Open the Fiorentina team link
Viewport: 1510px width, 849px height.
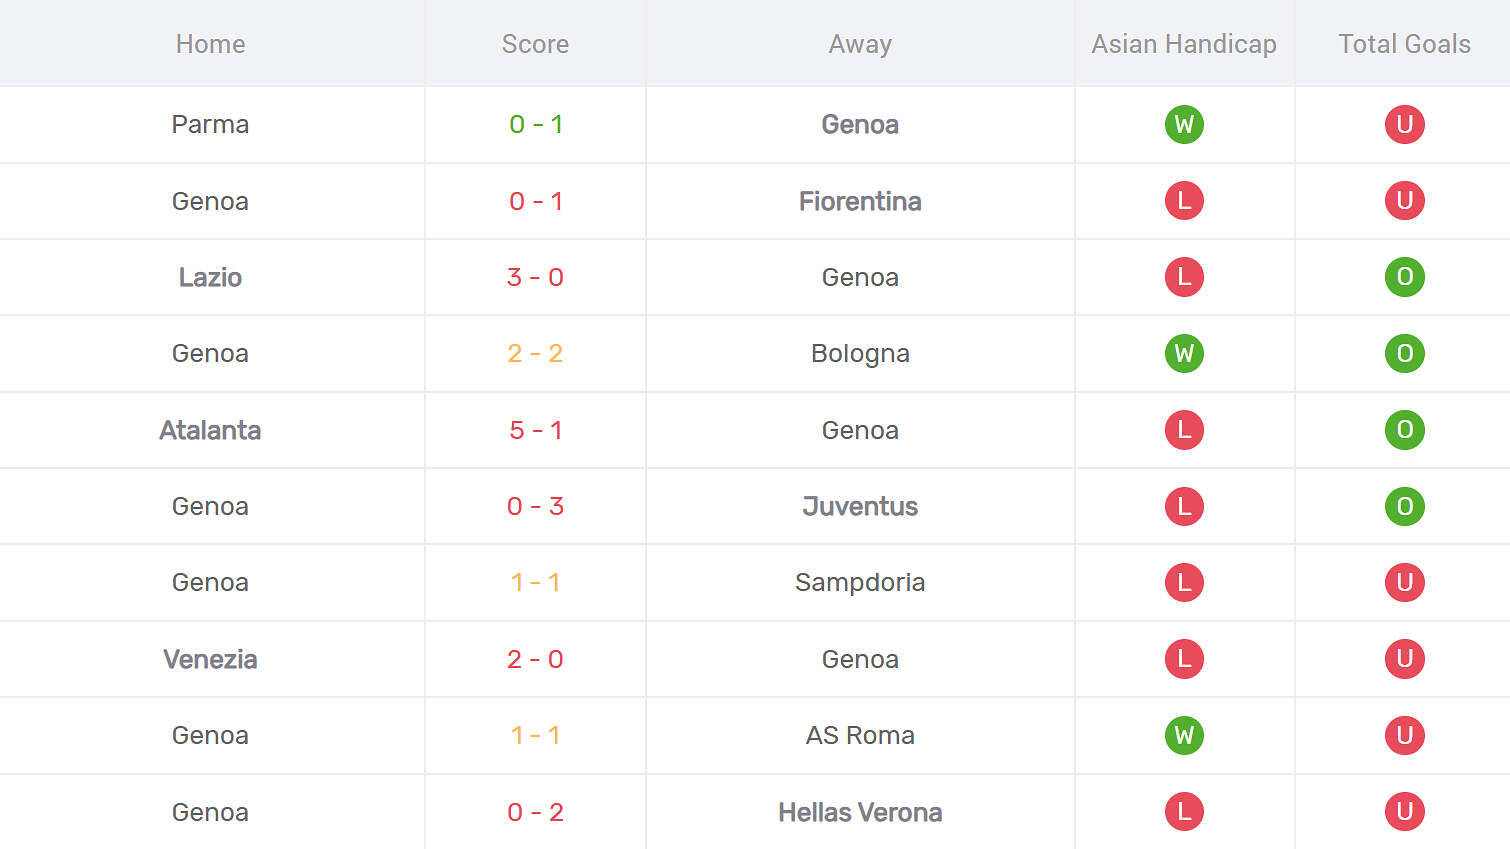[860, 201]
